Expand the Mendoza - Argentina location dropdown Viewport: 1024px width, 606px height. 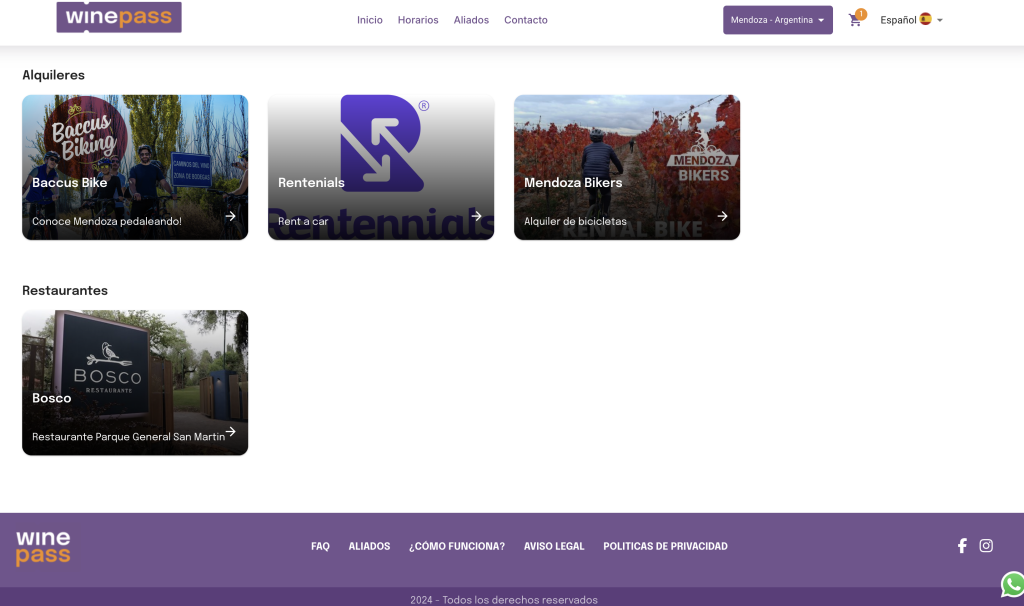[777, 20]
